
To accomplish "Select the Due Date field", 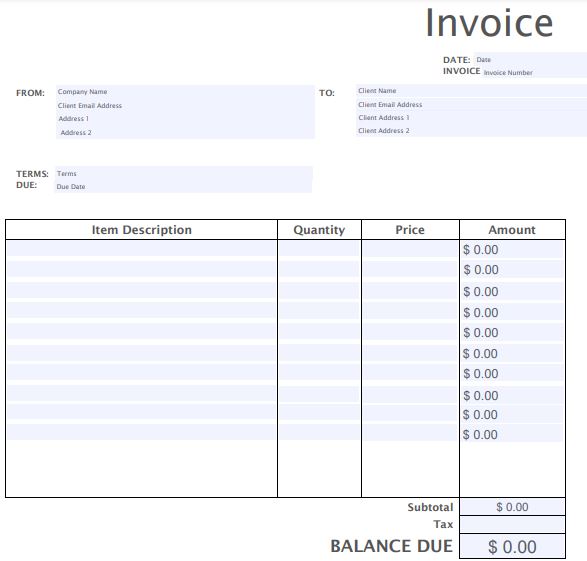I will 183,186.
